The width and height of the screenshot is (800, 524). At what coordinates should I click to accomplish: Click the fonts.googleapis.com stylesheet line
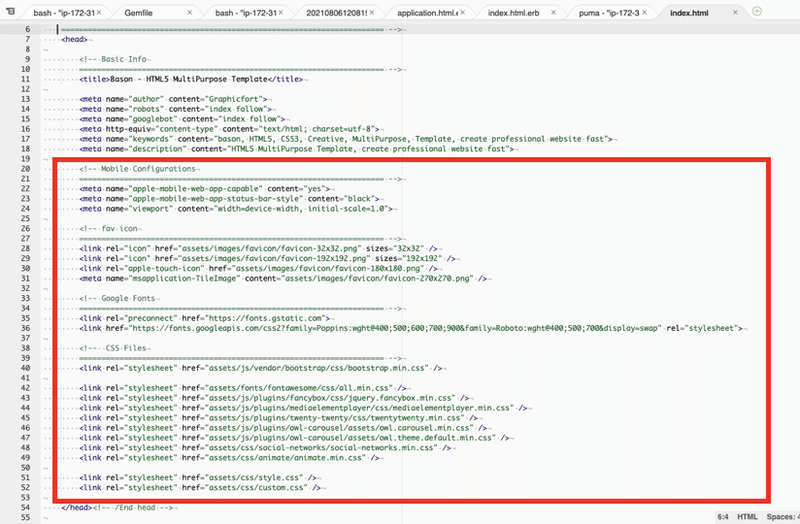click(x=411, y=328)
